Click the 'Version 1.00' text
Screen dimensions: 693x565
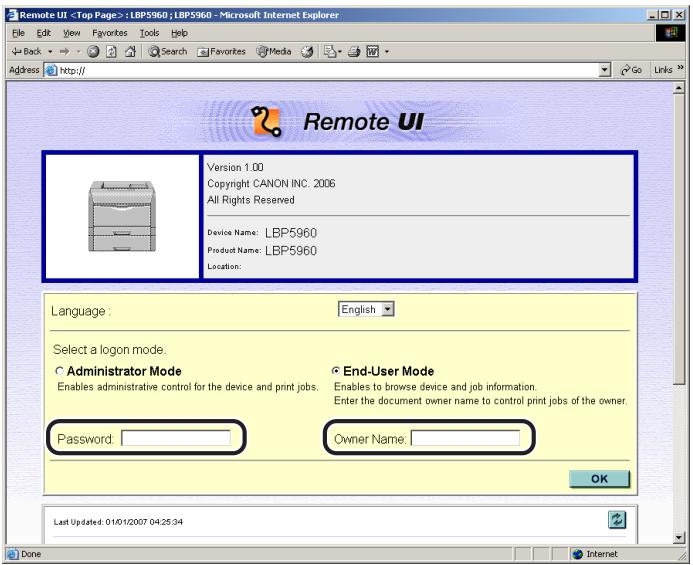coord(235,168)
